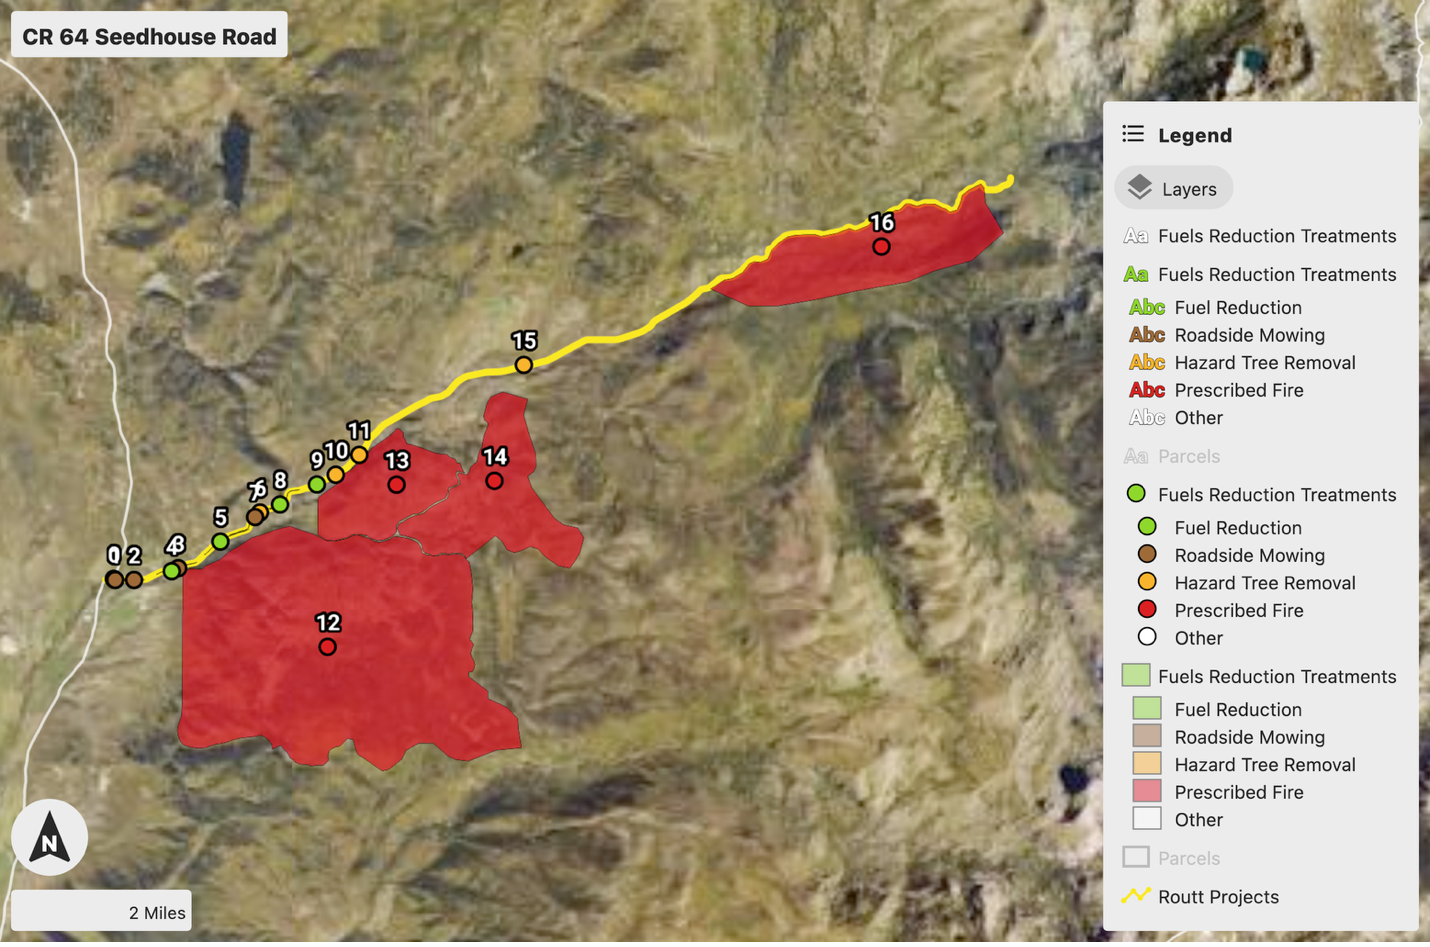Screen dimensions: 1430x947
Task: Select map marker 9 fuel reduction point
Action: tap(317, 484)
